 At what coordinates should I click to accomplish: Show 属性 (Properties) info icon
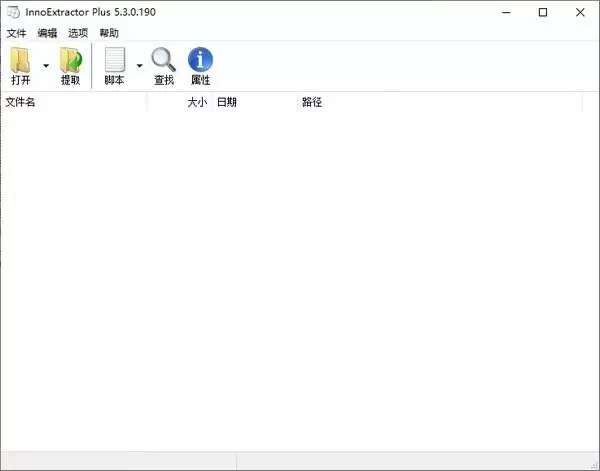point(200,60)
